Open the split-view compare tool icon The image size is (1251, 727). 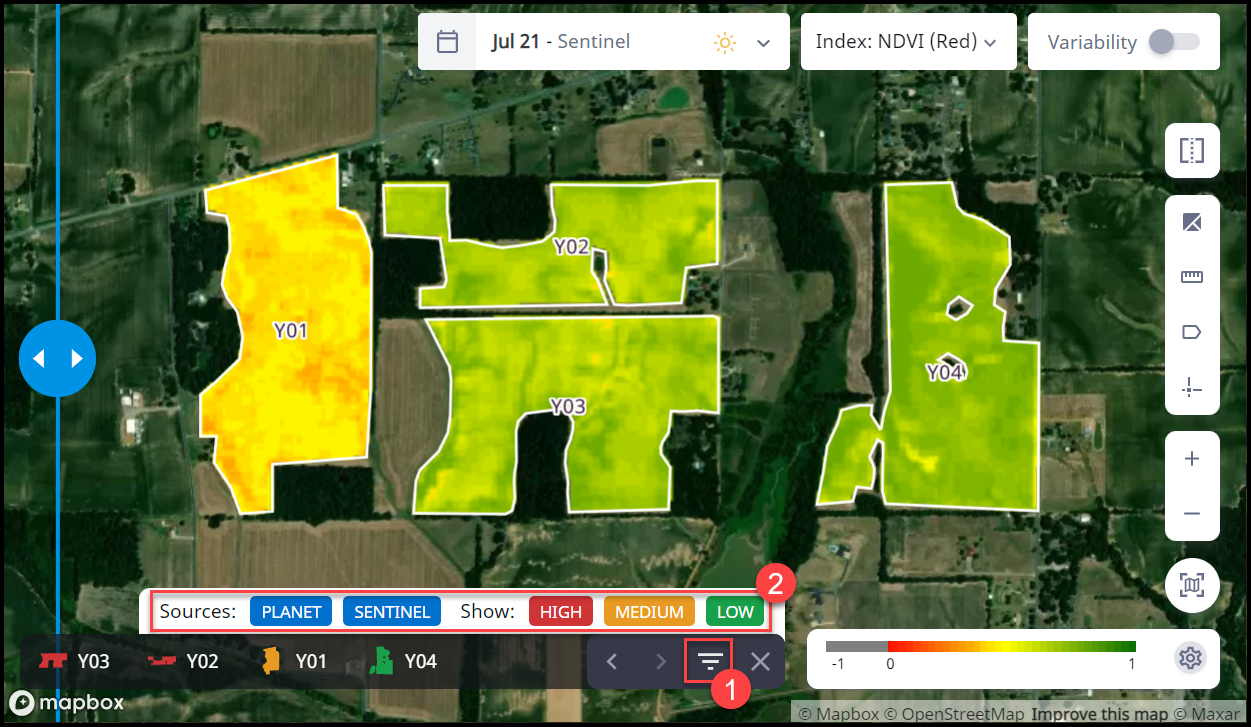tap(1192, 151)
